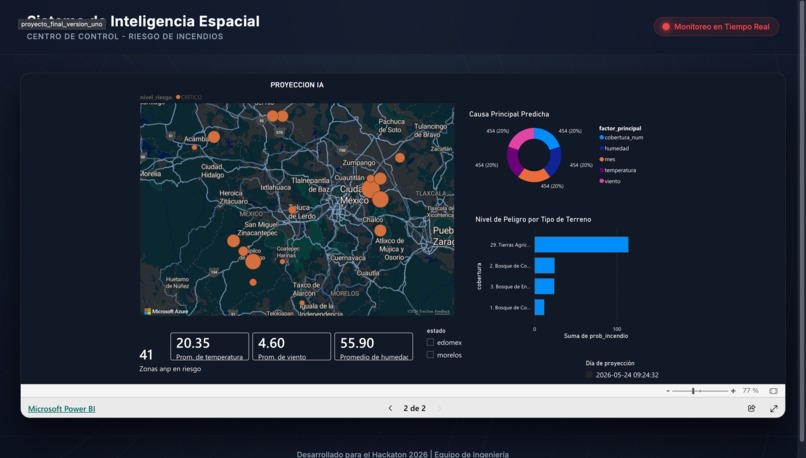Select the 3. Bosque de En... bar

(544, 286)
